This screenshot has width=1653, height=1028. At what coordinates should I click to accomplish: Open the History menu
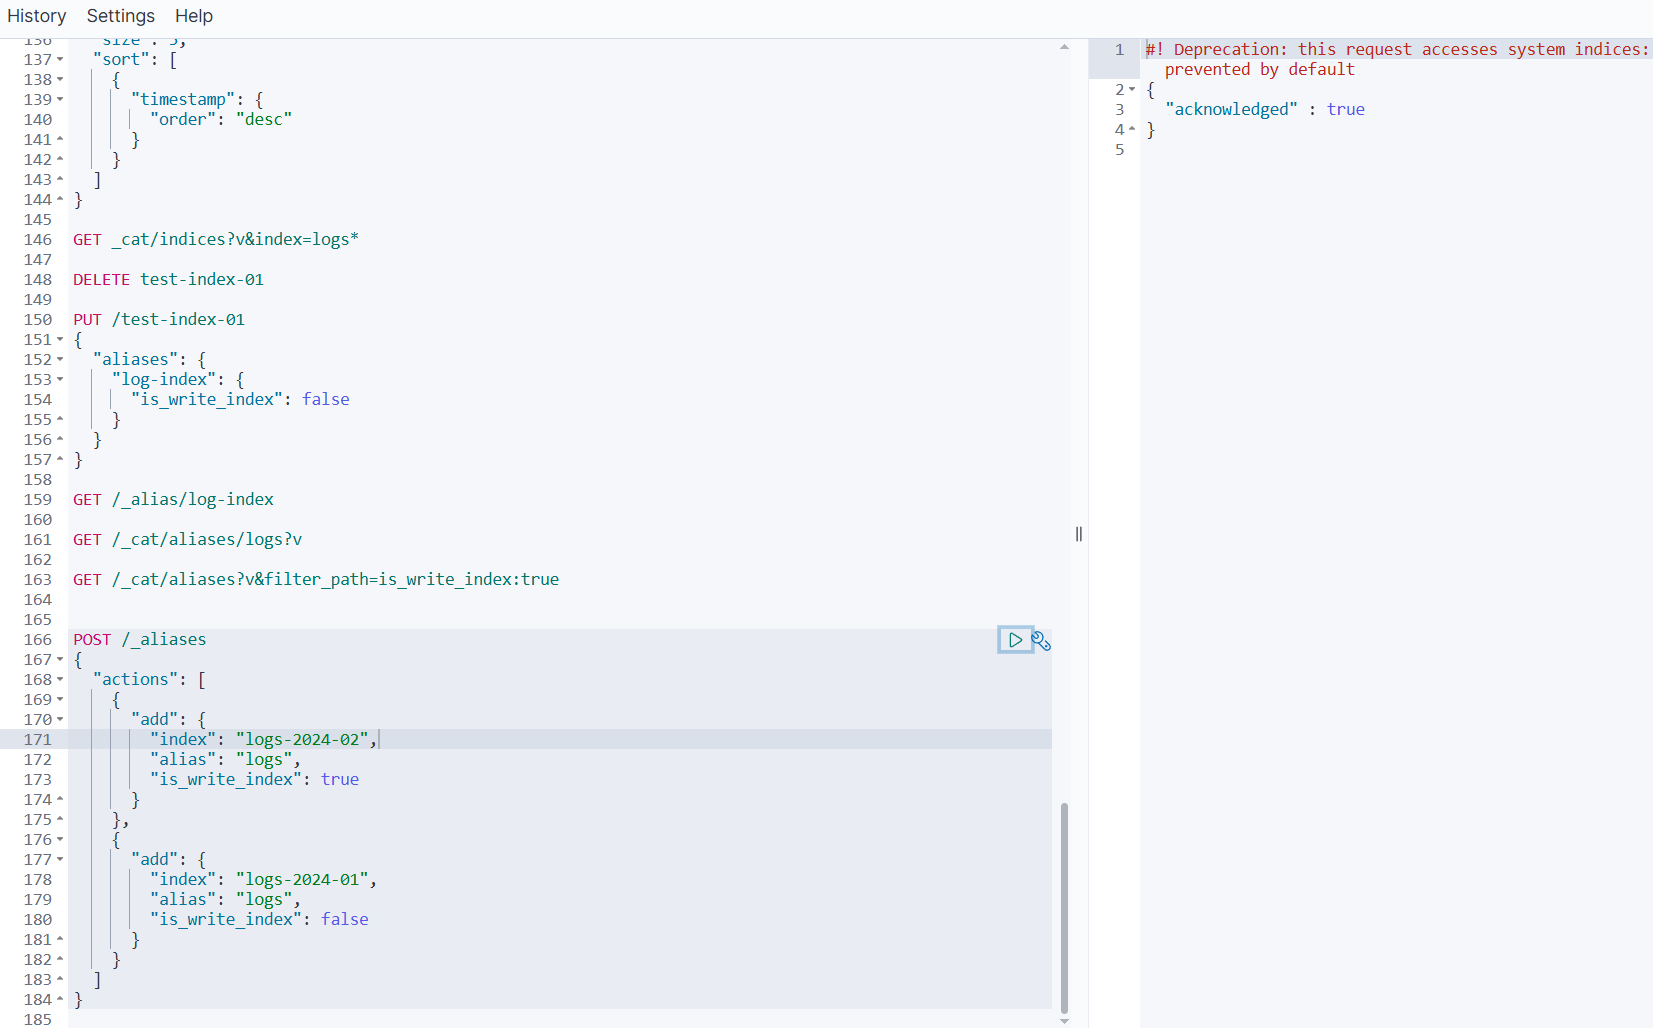pyautogui.click(x=37, y=16)
